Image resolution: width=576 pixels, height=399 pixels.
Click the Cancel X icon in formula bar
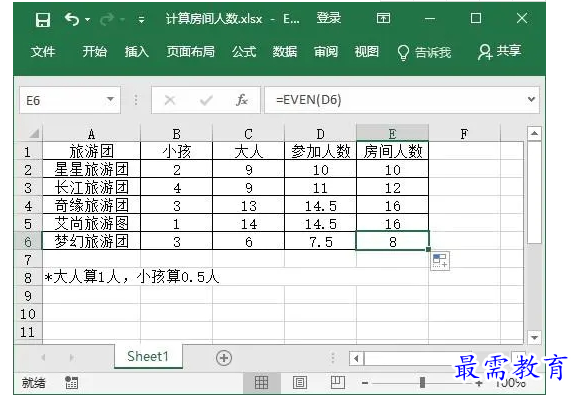170,100
